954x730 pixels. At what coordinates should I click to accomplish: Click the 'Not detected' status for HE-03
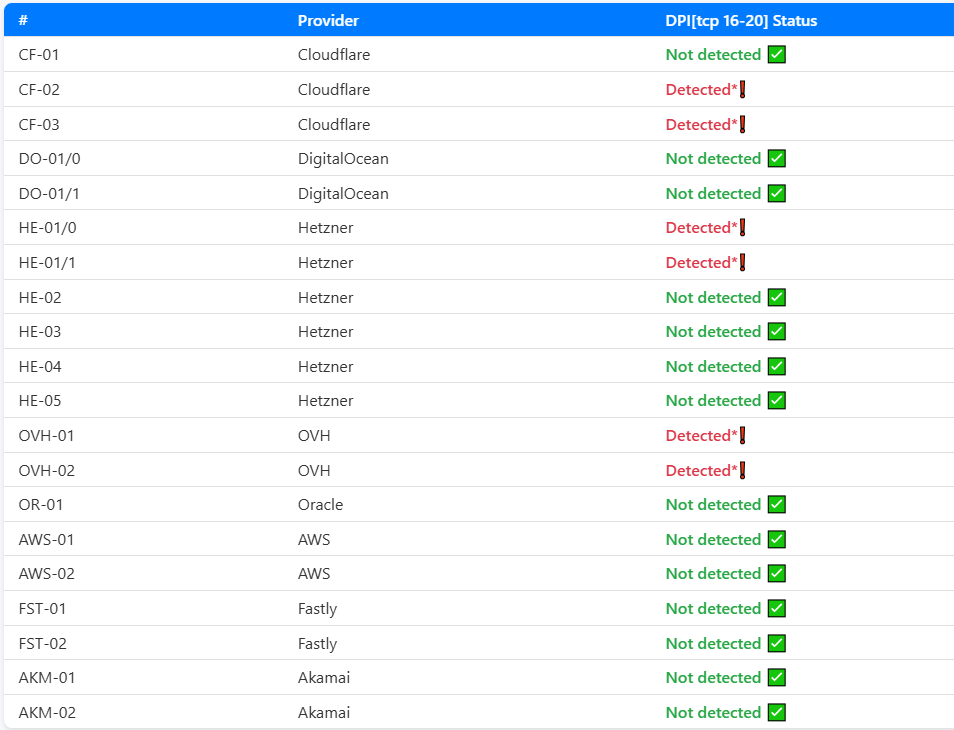(x=713, y=332)
